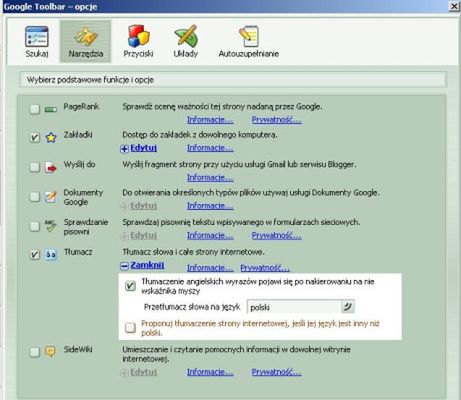Image resolution: width=461 pixels, height=400 pixels.
Task: Click the PageRank feature label
Action: coord(81,107)
